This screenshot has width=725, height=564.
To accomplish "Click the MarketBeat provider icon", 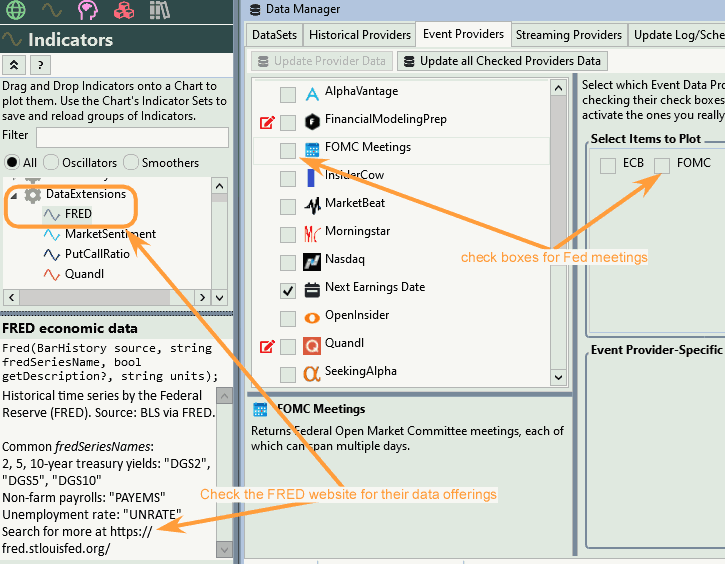I will point(312,205).
